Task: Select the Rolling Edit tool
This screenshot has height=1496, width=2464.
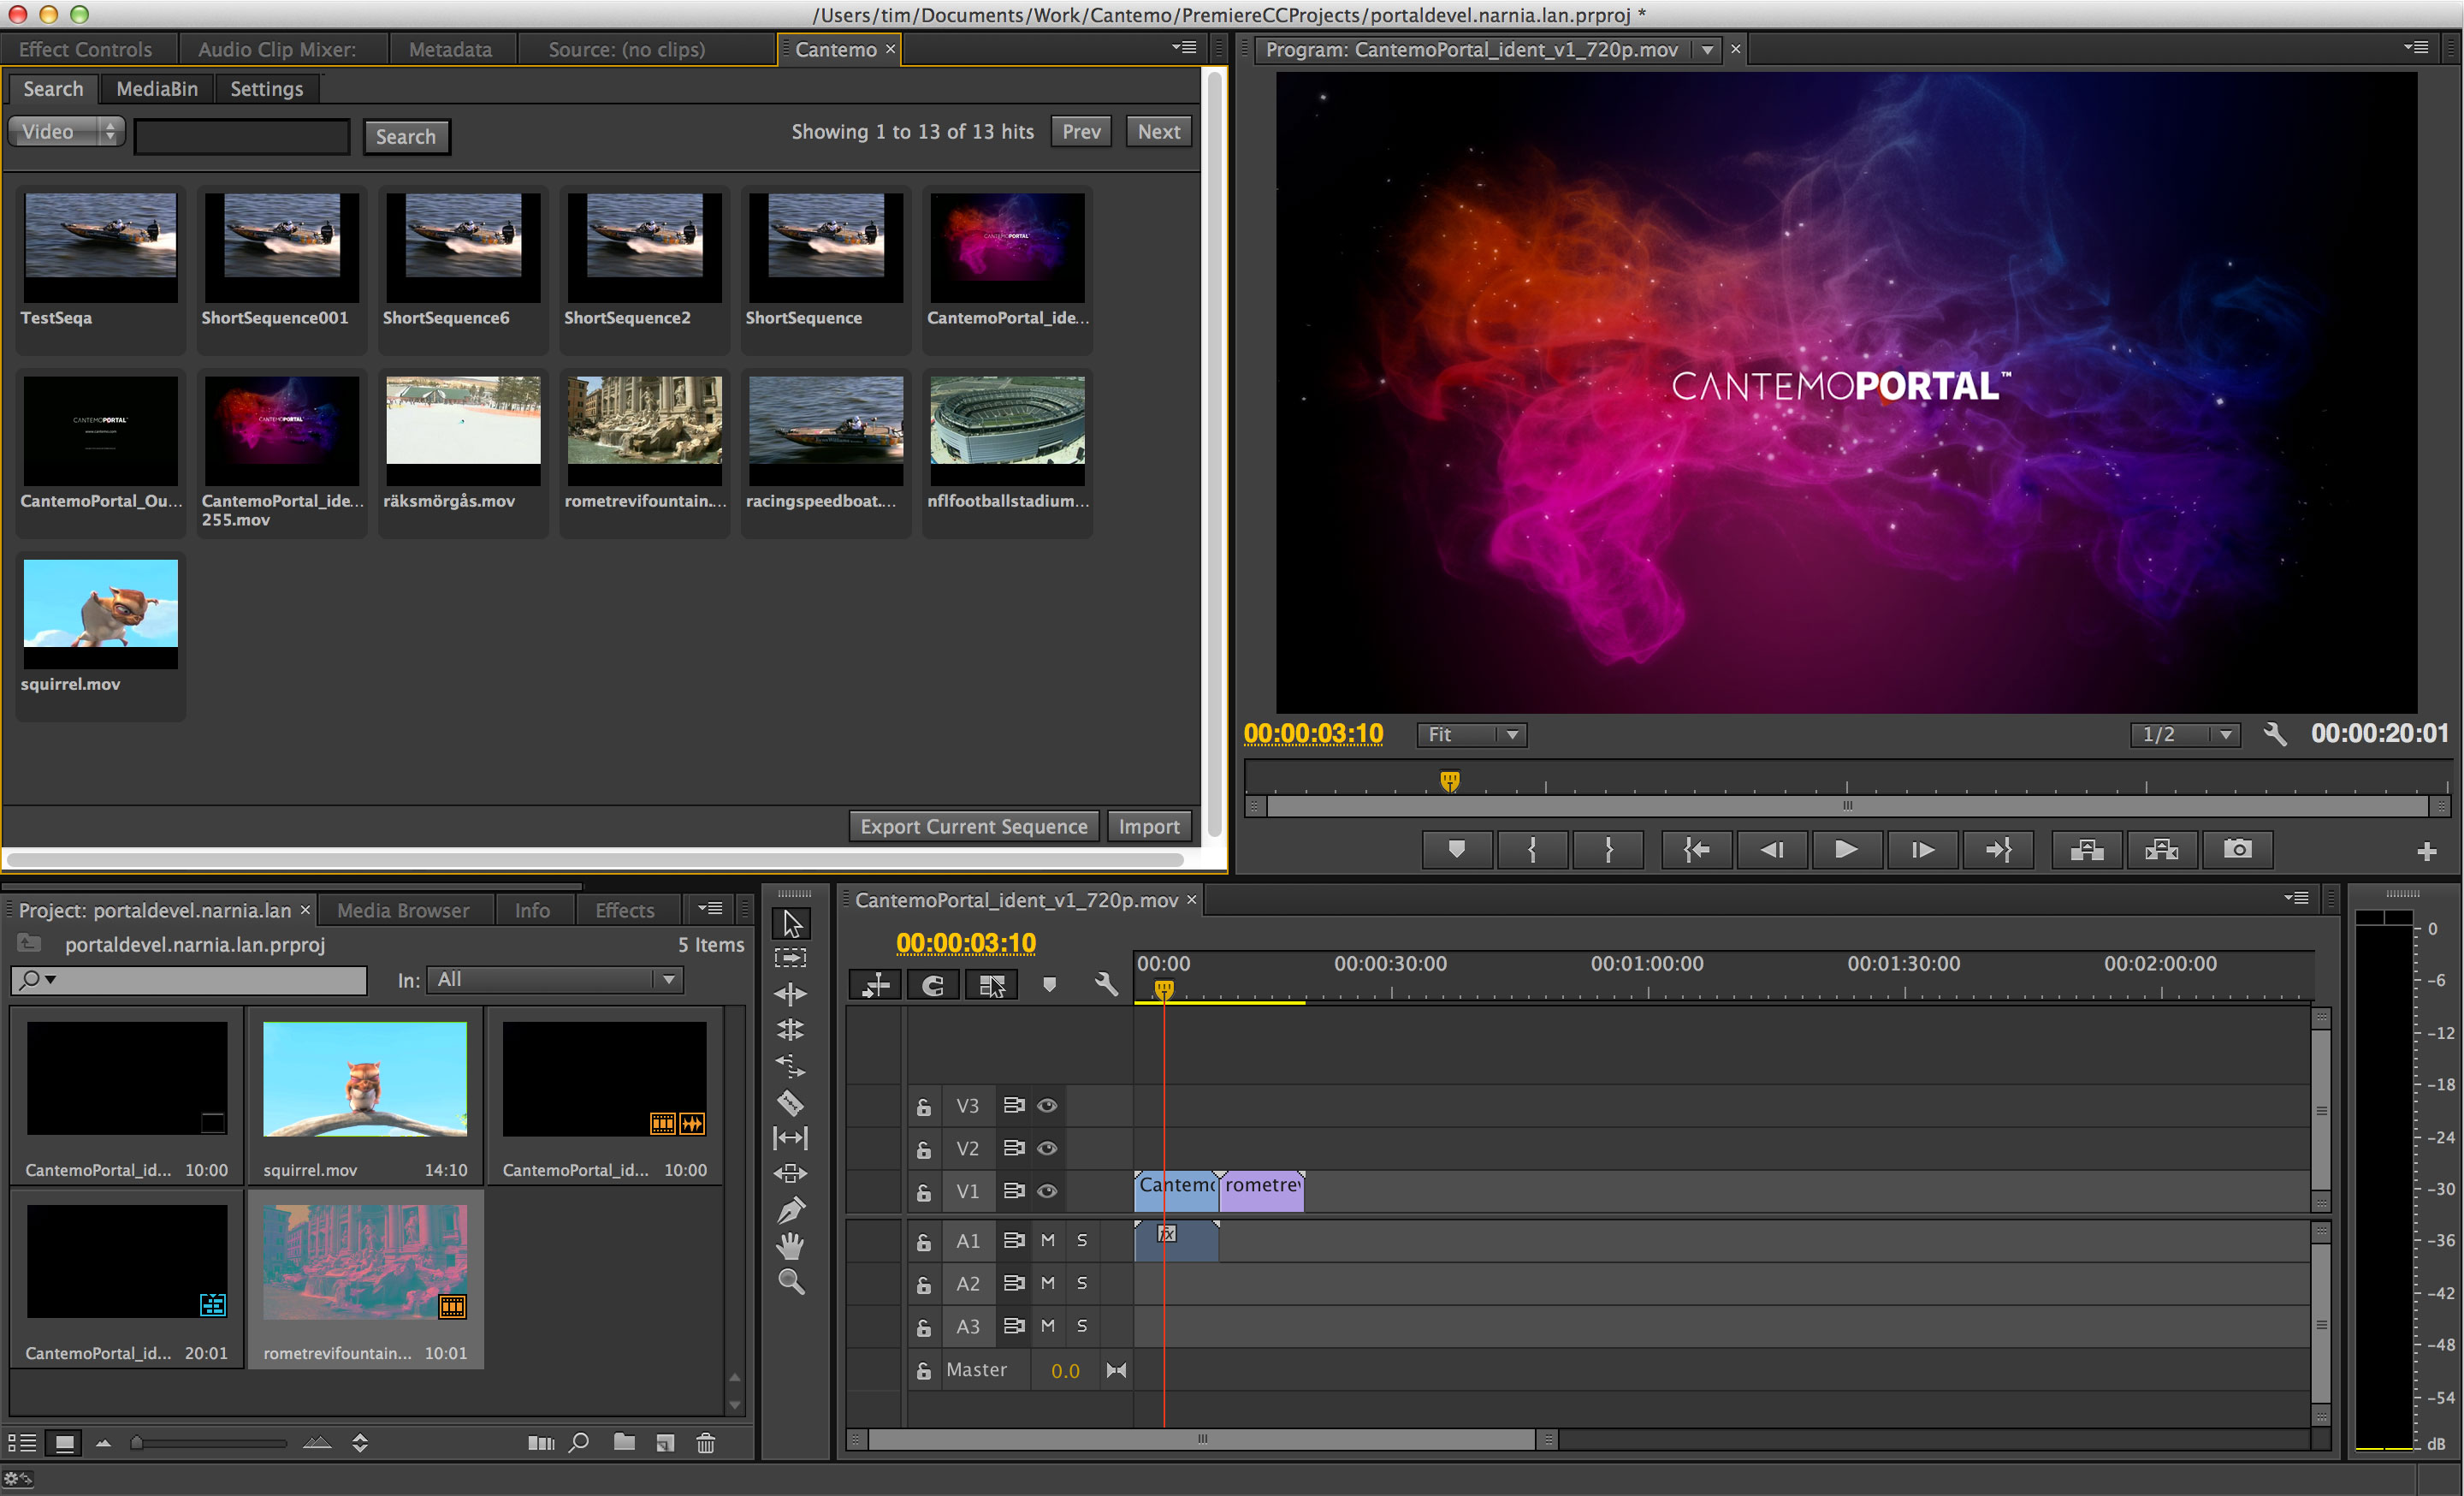Action: [x=790, y=1029]
